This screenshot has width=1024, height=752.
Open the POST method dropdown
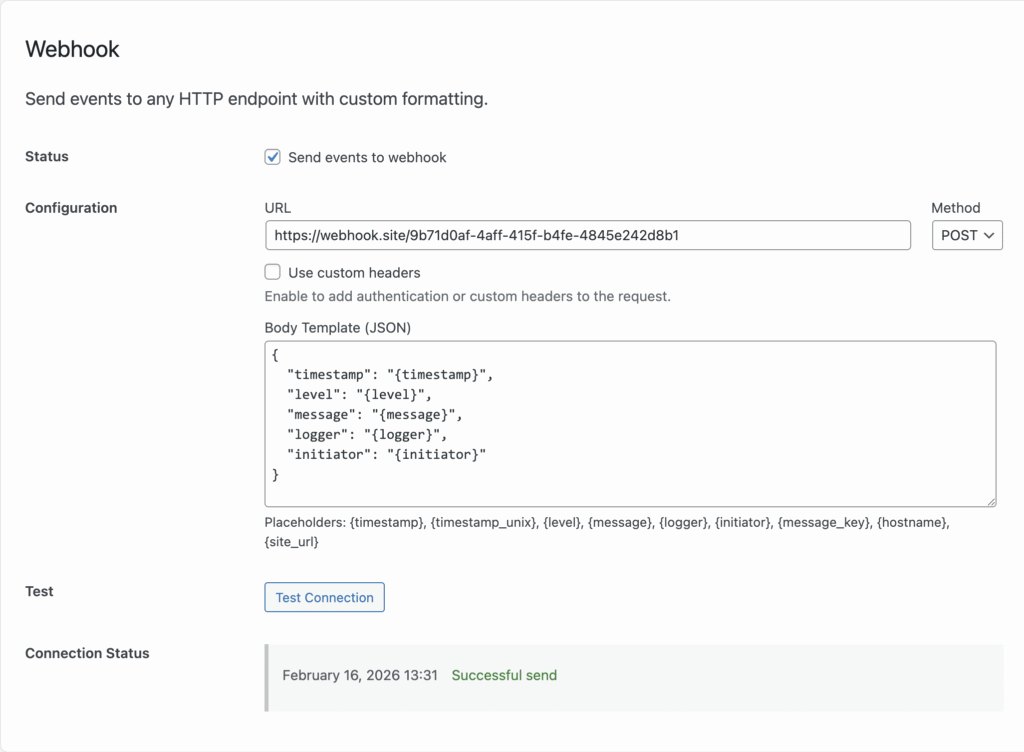pyautogui.click(x=966, y=235)
